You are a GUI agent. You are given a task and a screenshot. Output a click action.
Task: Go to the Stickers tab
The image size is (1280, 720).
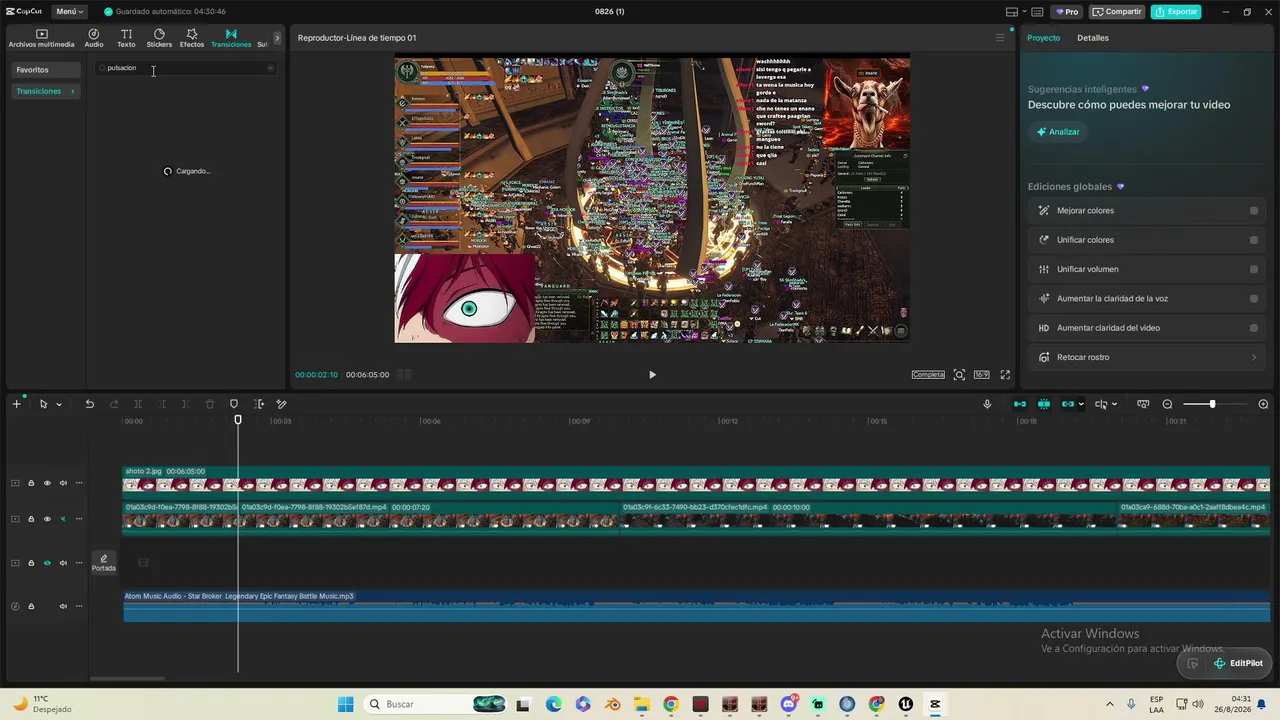(159, 38)
